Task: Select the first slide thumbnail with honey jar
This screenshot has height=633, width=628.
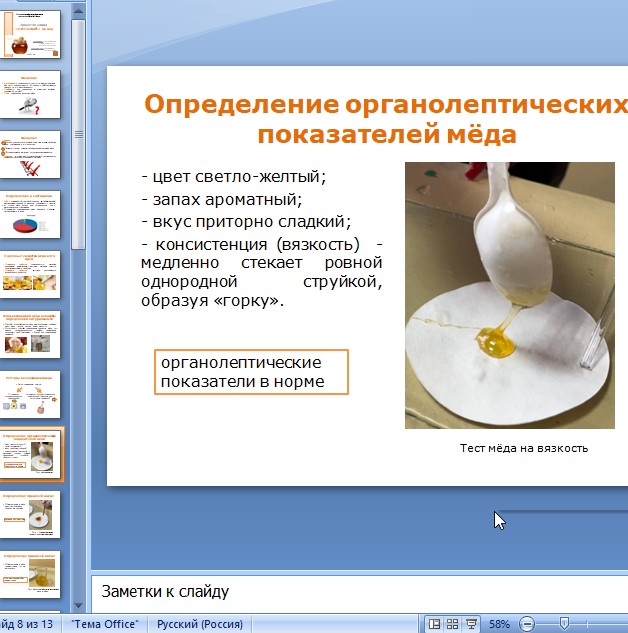Action: (x=31, y=35)
